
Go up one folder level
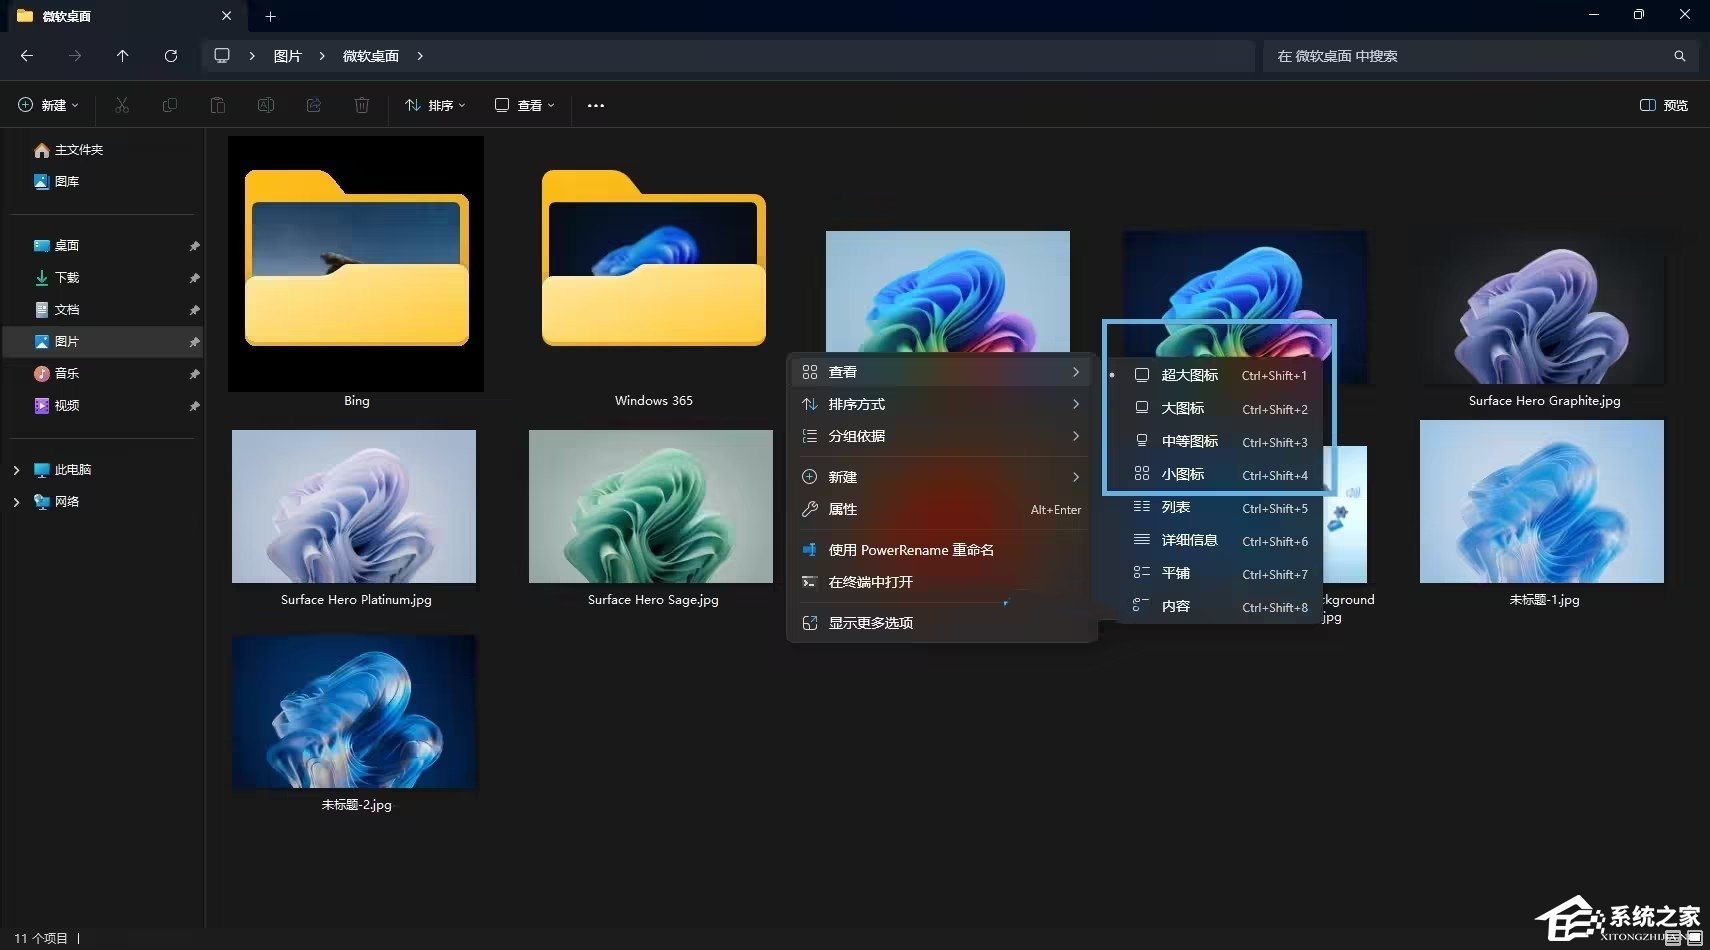click(x=122, y=56)
